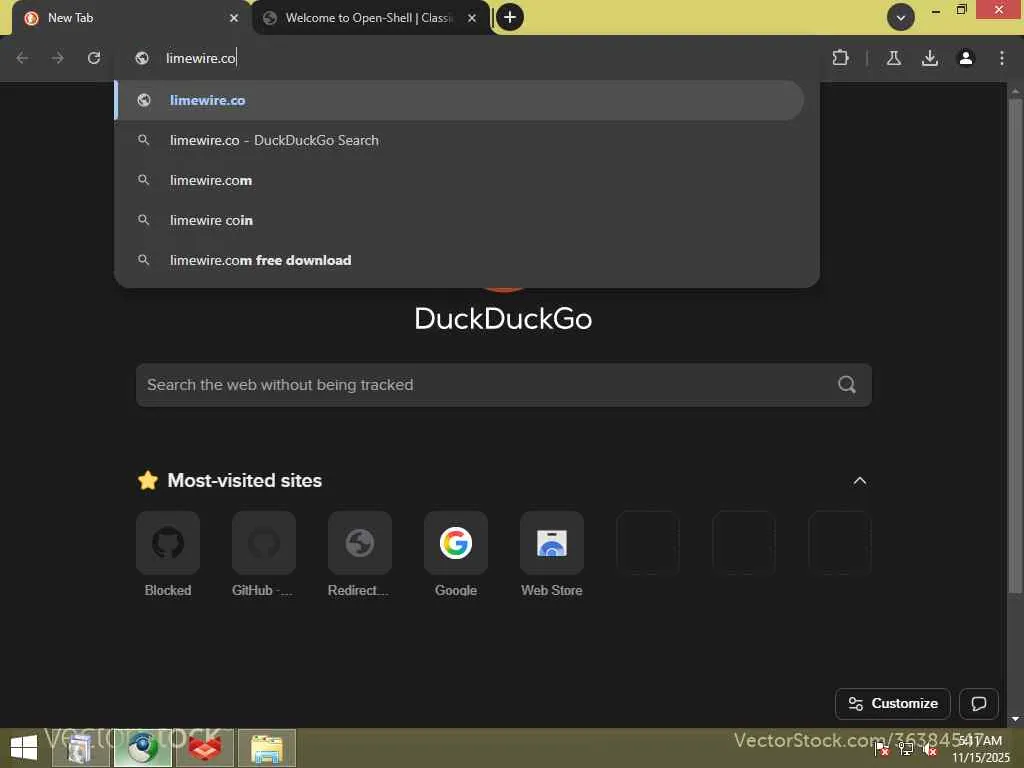
Task: Open the feedback speech bubble button
Action: click(978, 703)
